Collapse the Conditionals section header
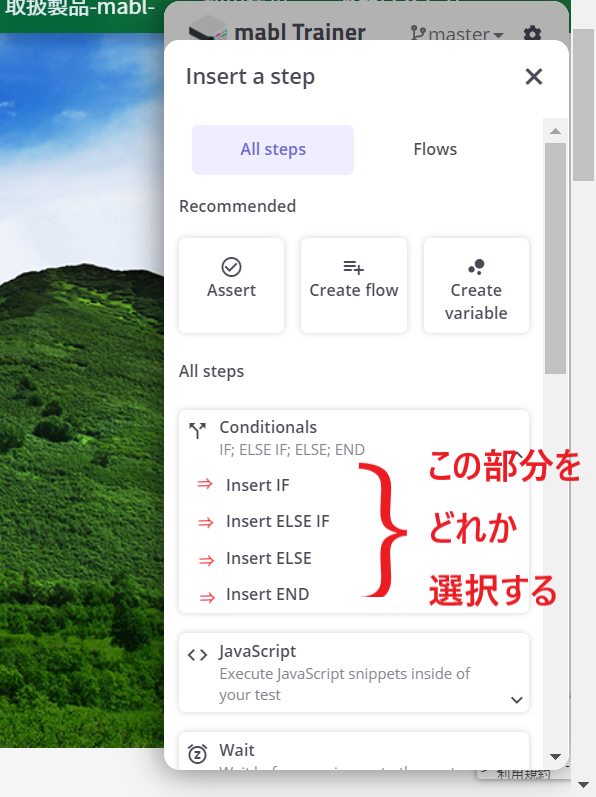Viewport: 596px width, 797px height. [354, 438]
